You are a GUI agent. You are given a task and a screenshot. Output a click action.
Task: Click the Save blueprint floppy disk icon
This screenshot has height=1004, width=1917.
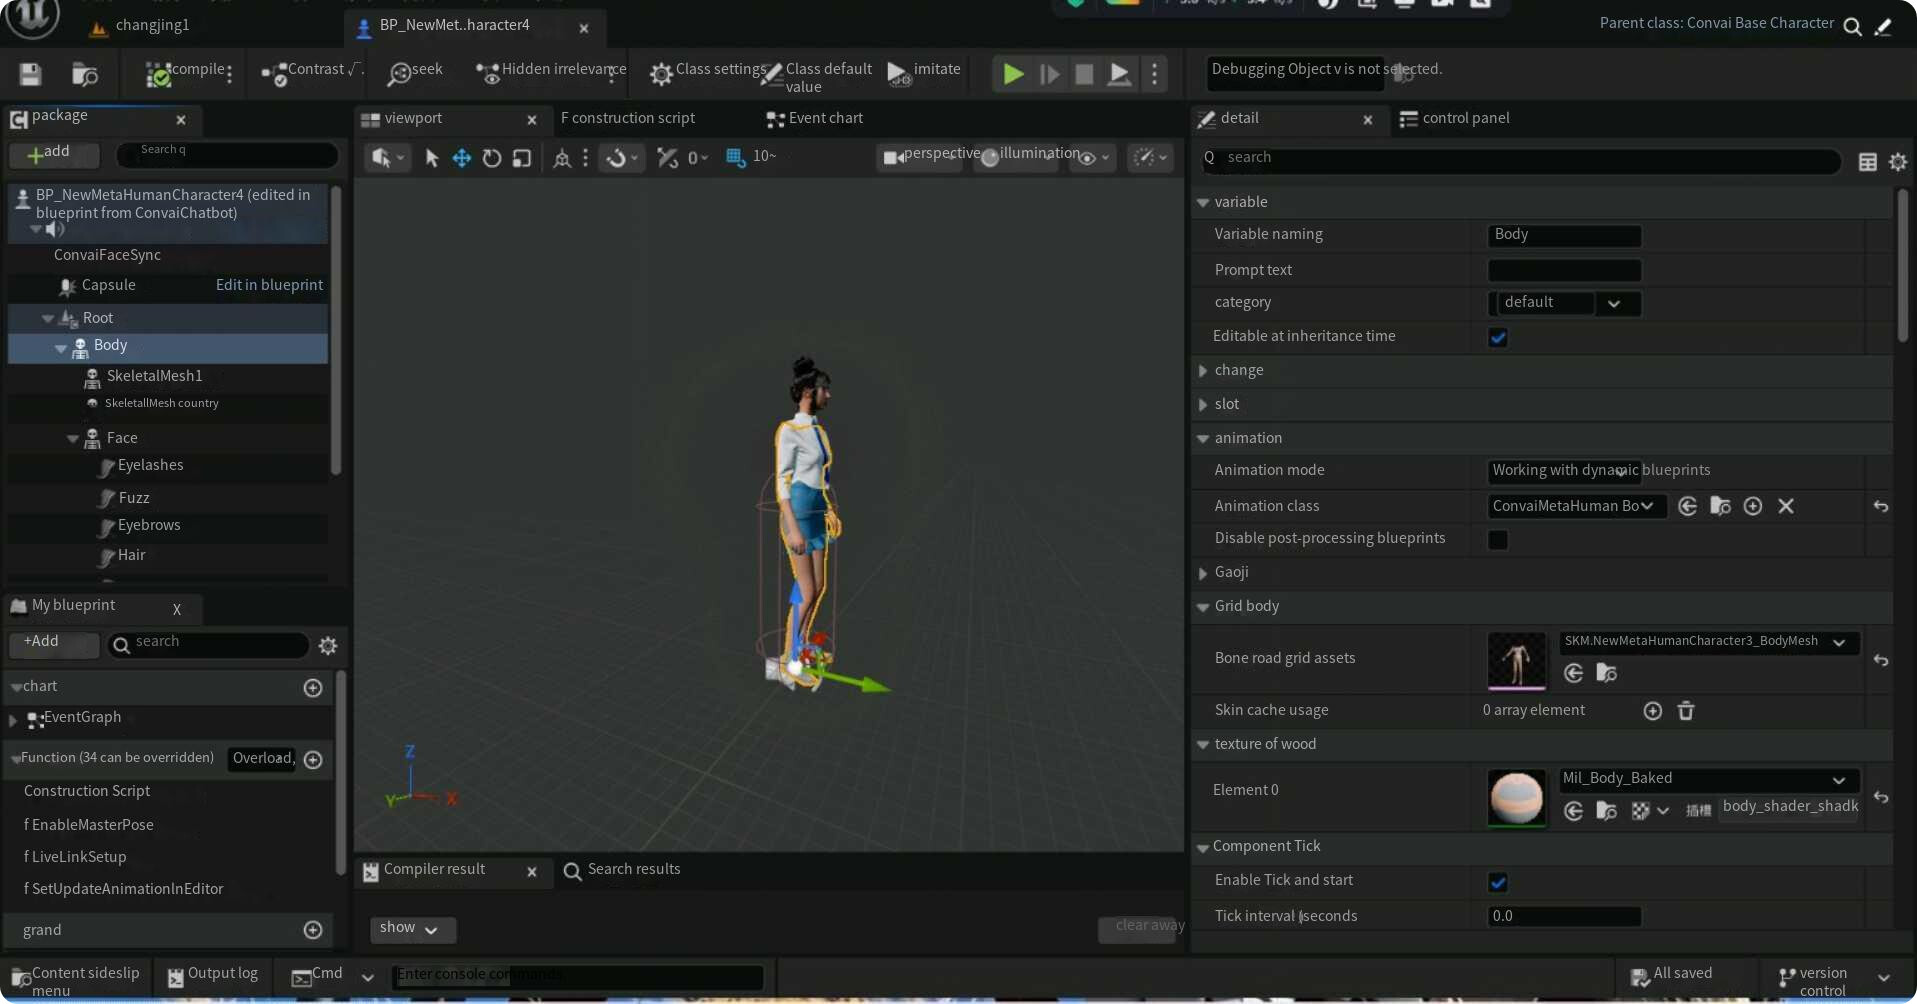(30, 74)
